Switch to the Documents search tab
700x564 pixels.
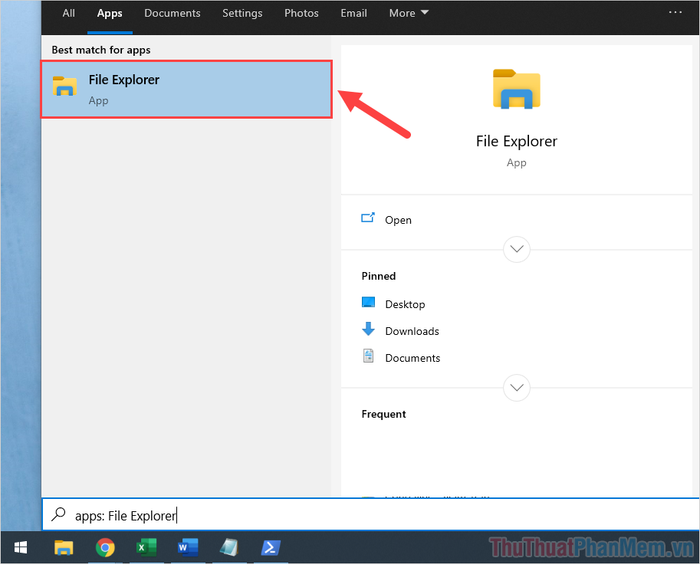click(172, 13)
